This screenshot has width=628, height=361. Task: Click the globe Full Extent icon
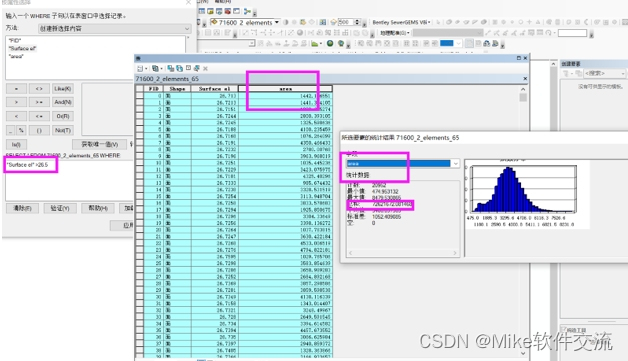point(330,43)
